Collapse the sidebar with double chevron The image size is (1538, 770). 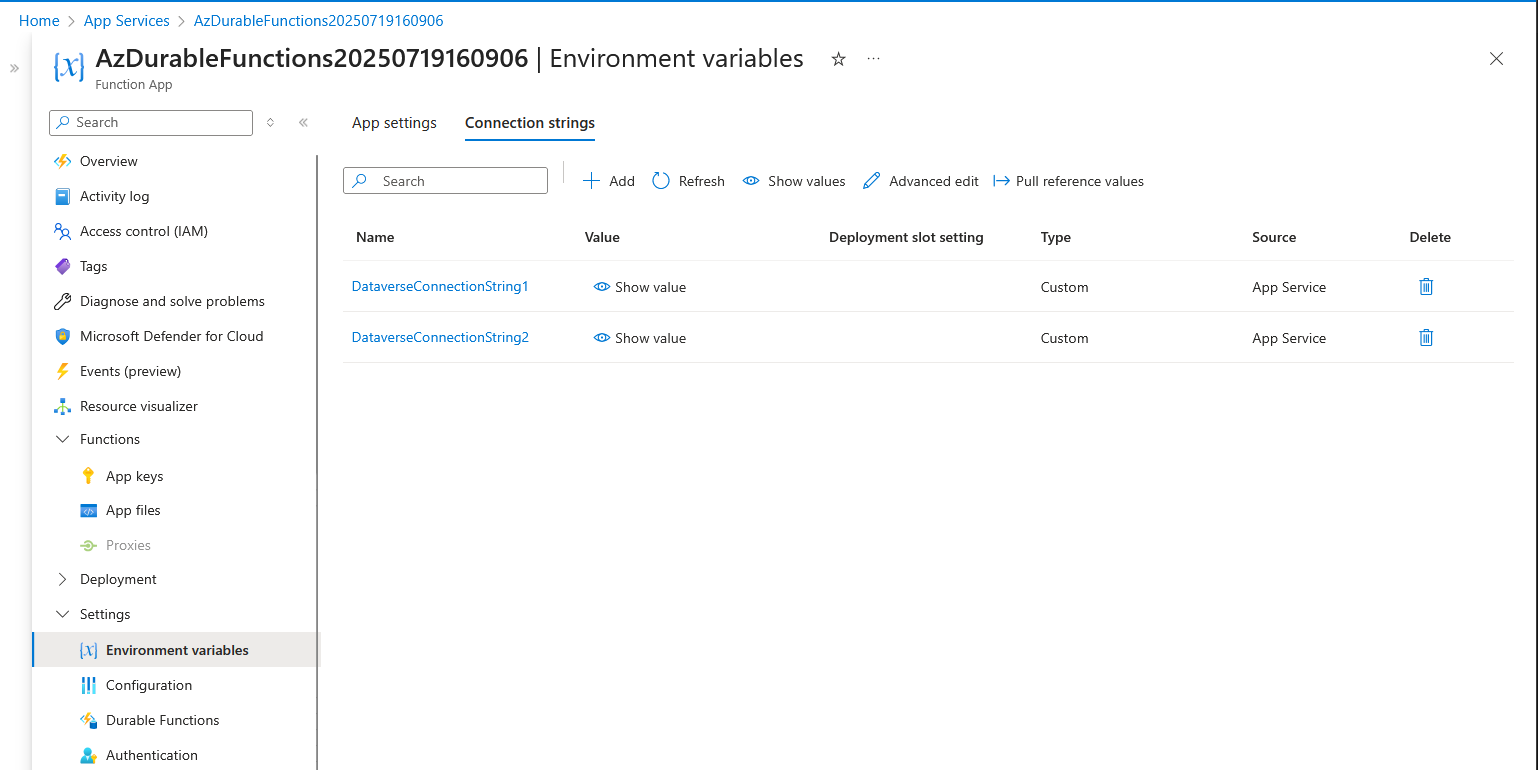303,122
